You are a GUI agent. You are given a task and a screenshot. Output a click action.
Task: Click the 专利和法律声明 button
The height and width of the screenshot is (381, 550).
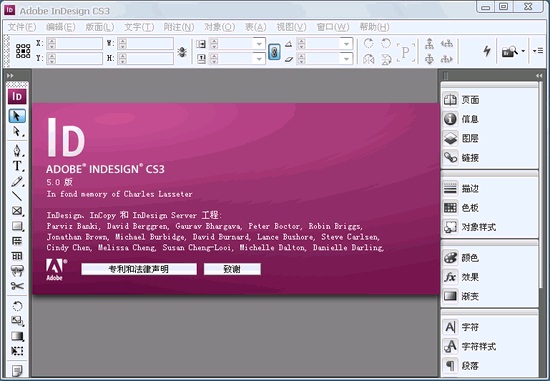[139, 269]
